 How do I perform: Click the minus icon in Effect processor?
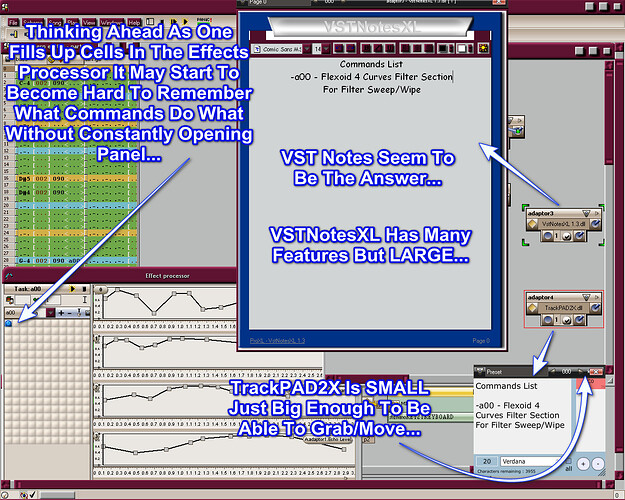(x=69, y=313)
